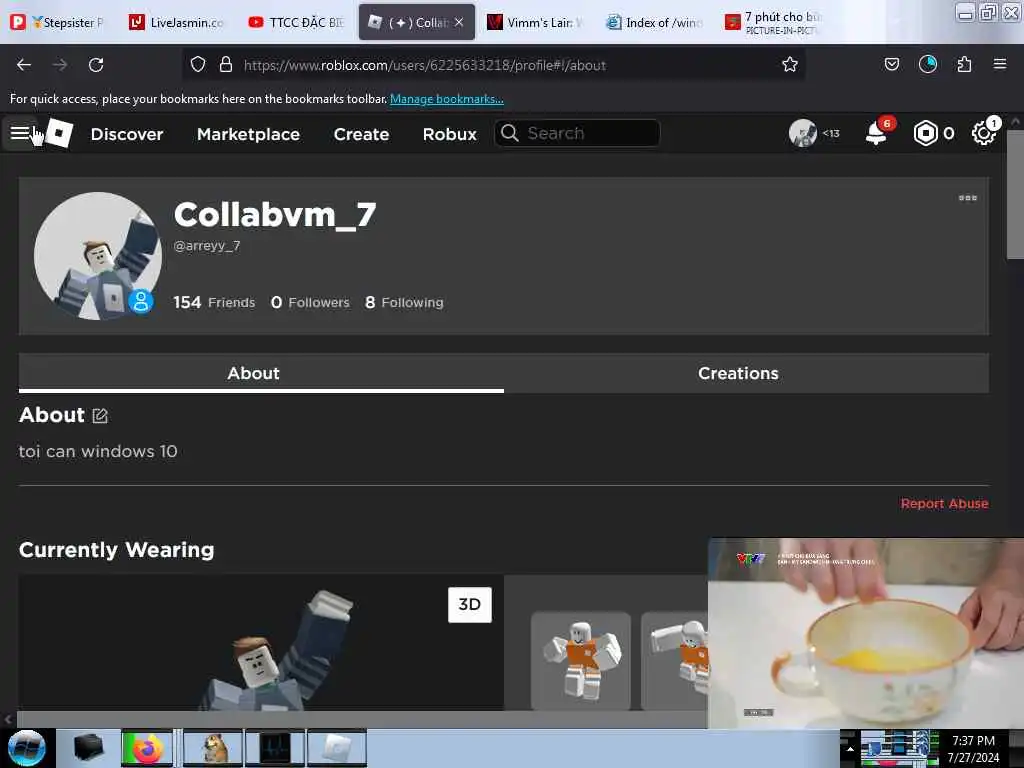Select the Creations profile tab
Screen dimensions: 1024x768
point(746,373)
